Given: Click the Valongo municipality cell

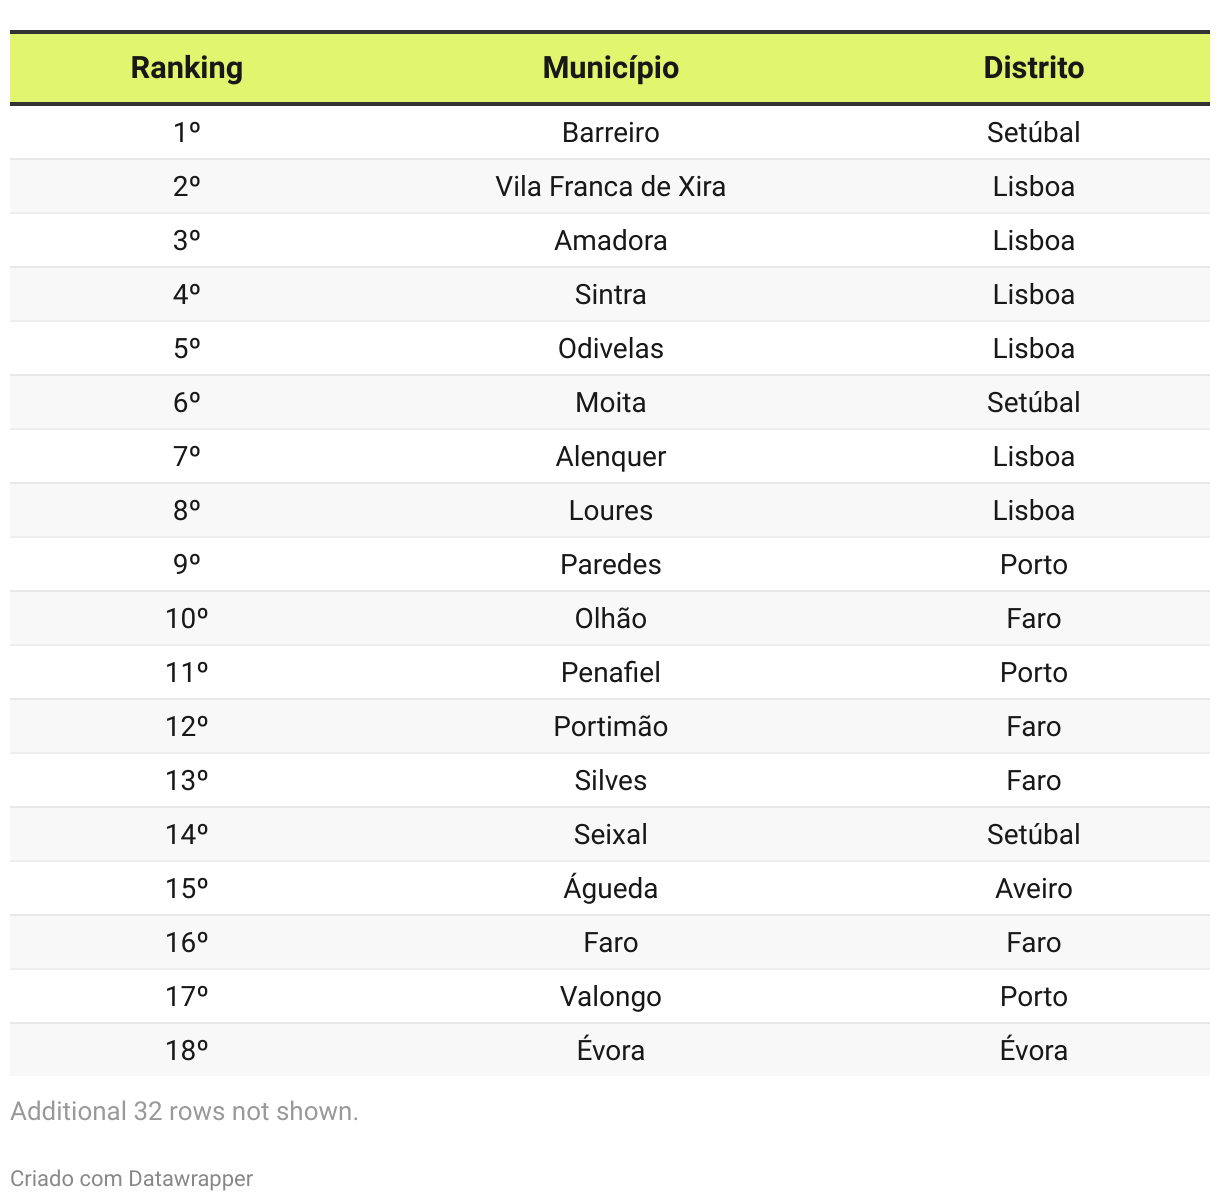Looking at the screenshot, I should point(610,997).
